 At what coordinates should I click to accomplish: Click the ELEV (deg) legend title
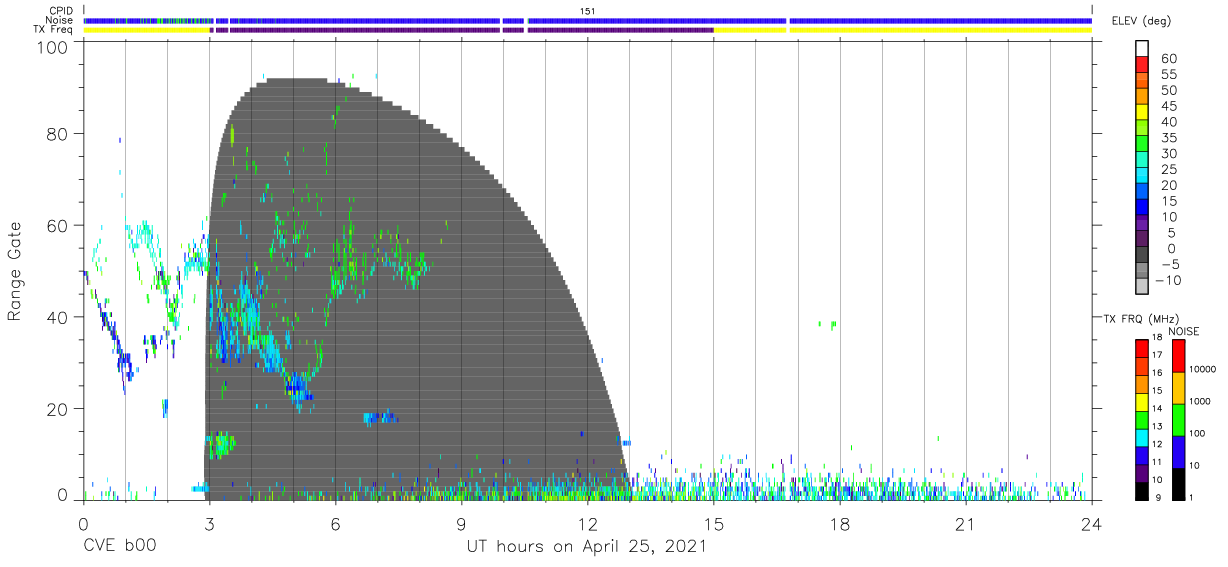point(1141,21)
